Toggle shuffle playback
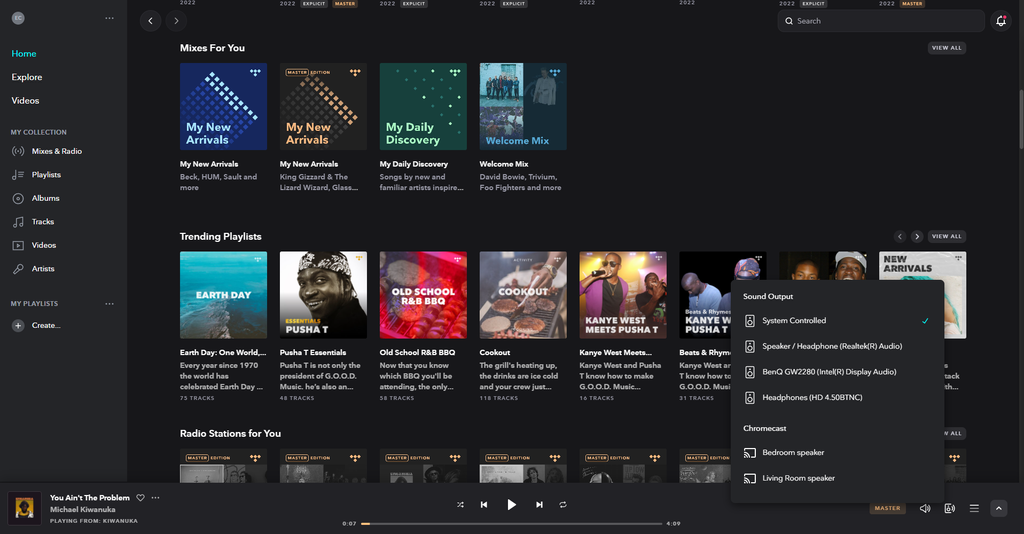Viewport: 1024px width, 534px height. (460, 505)
